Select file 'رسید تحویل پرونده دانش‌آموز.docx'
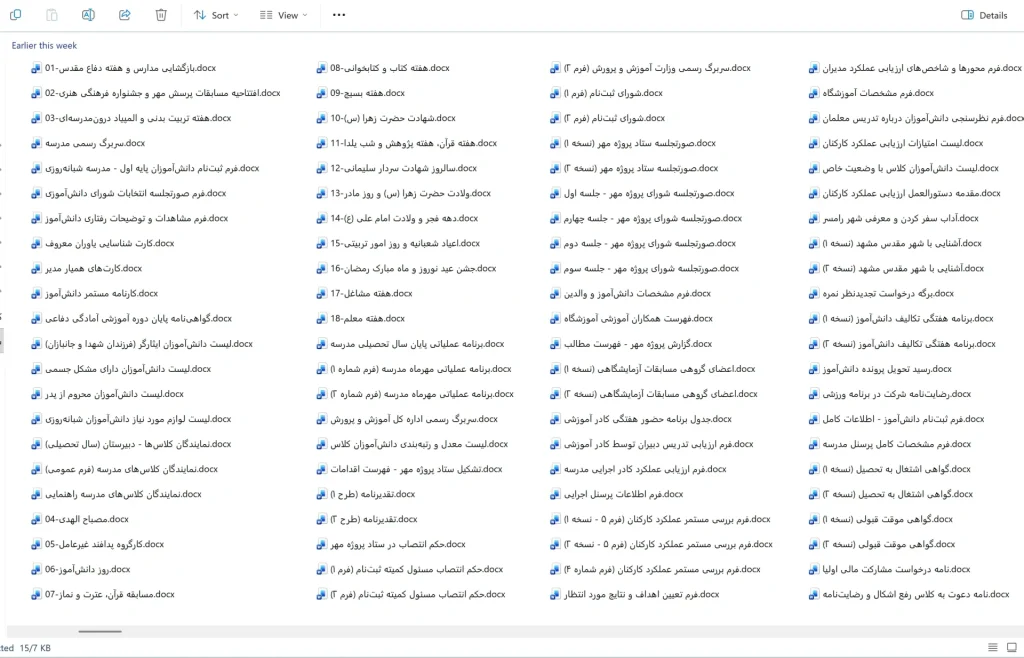The width and height of the screenshot is (1024, 658). point(880,369)
